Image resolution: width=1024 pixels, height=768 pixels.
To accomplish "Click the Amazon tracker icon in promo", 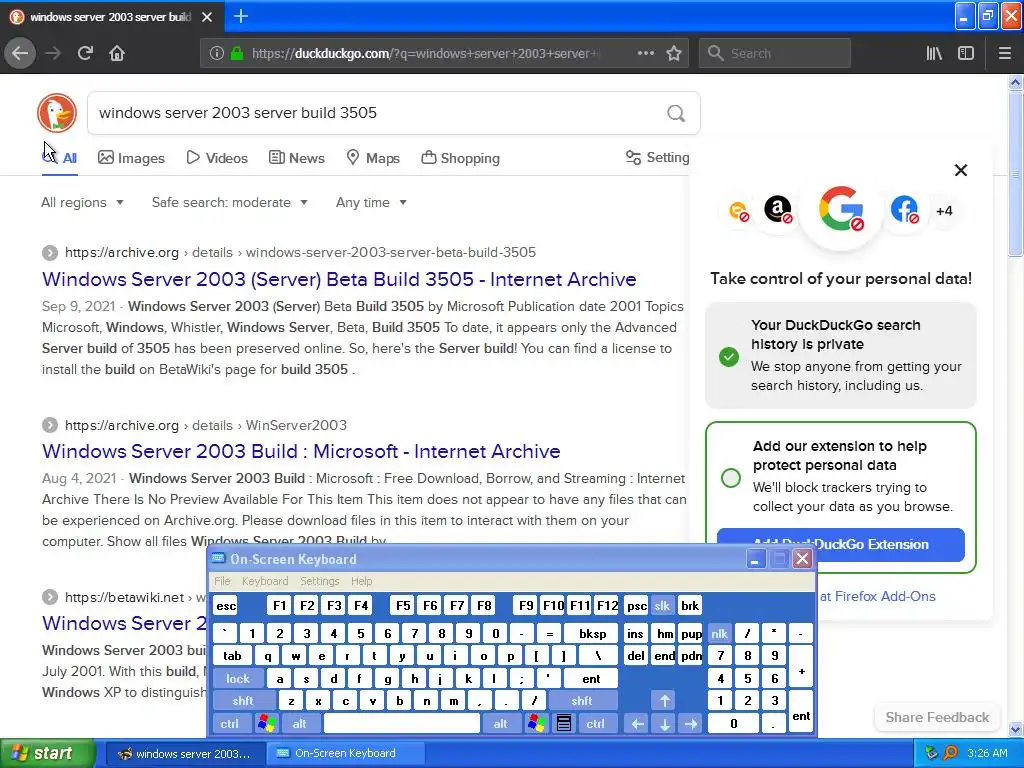I will coord(778,210).
